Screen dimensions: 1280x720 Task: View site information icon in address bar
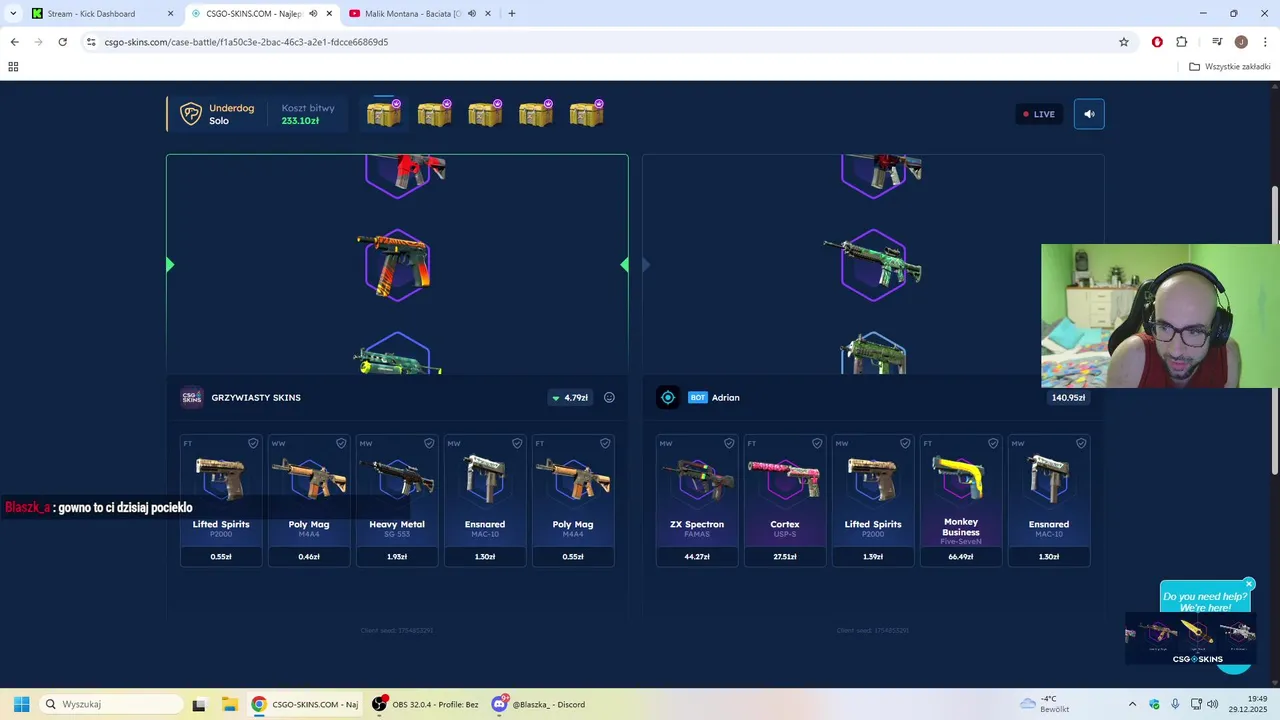91,42
